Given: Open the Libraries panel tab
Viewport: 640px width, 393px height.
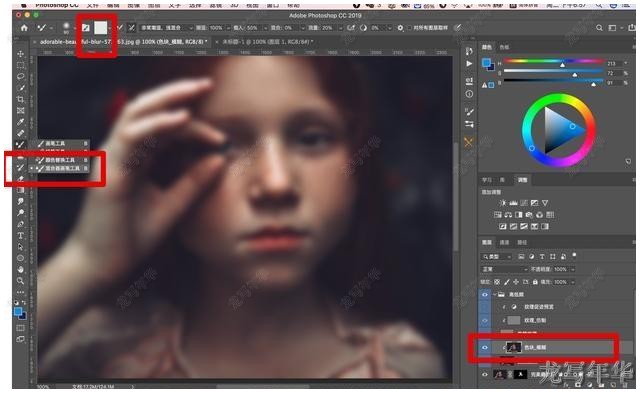Looking at the screenshot, I should [x=502, y=180].
